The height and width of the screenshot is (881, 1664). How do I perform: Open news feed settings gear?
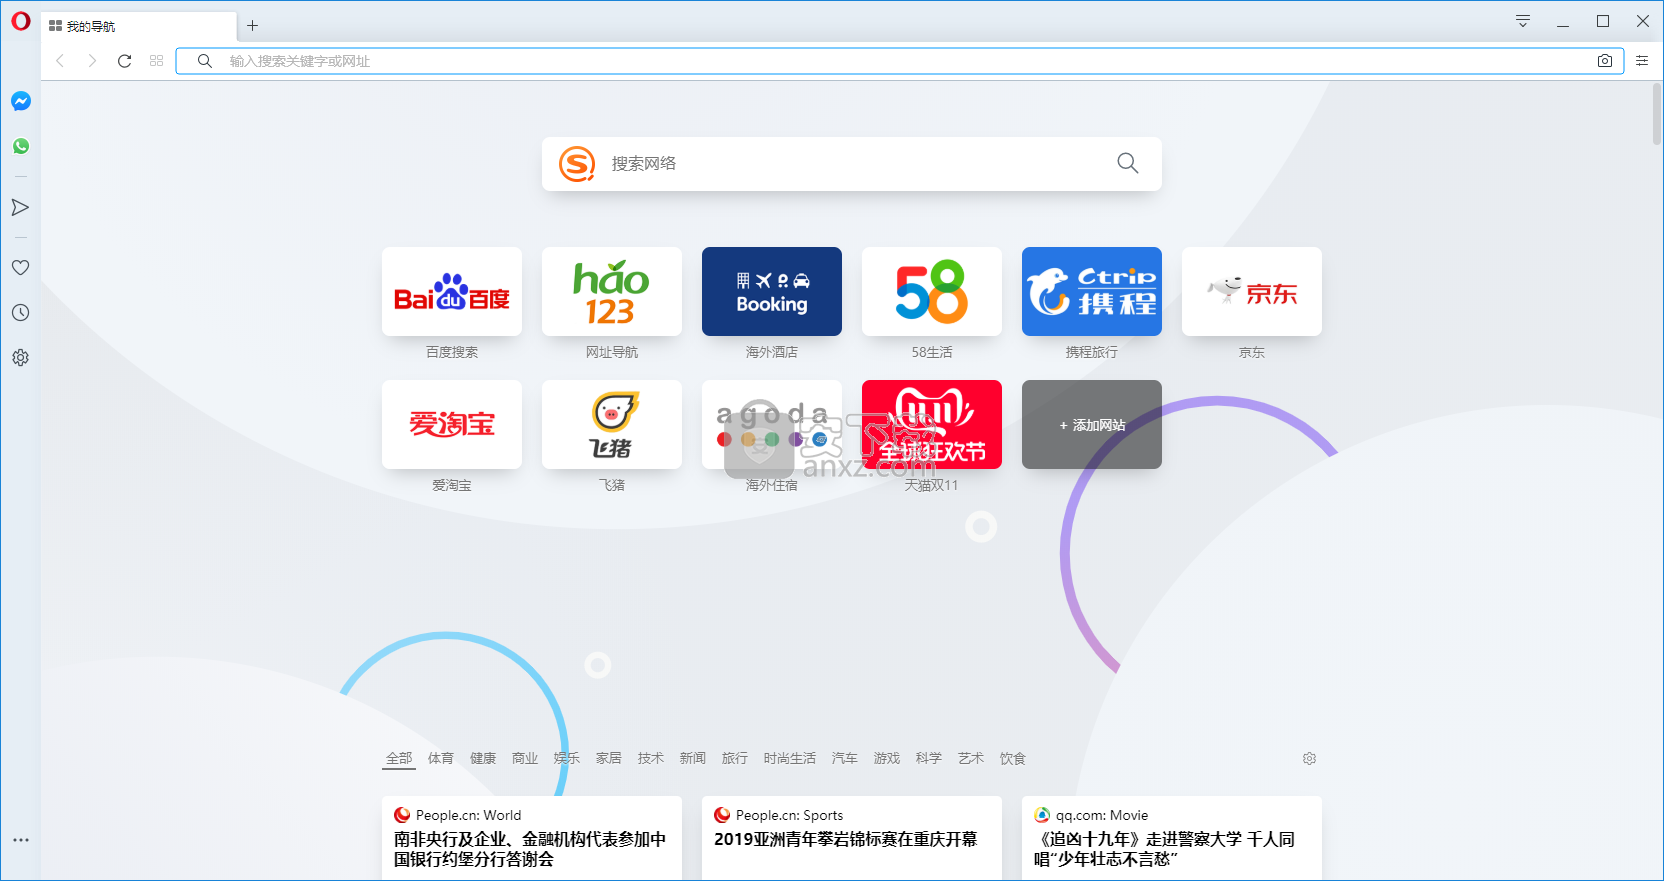pos(1309,759)
